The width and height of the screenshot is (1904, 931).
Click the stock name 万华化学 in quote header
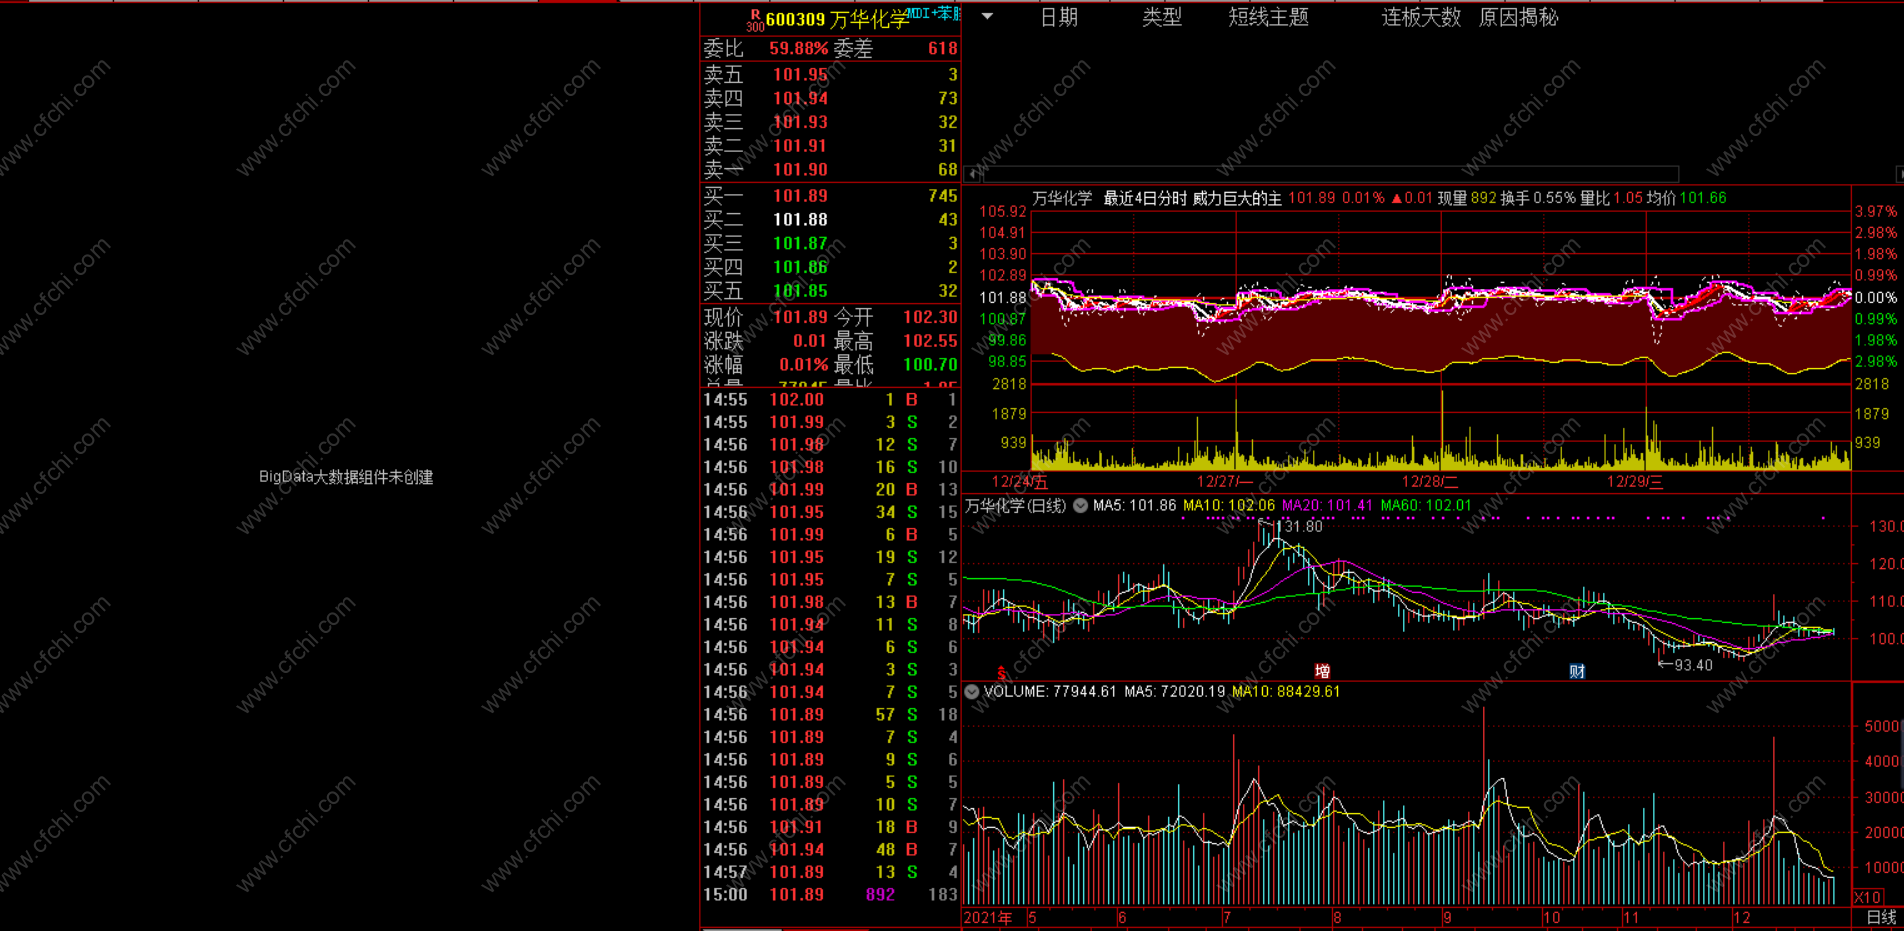pos(869,20)
